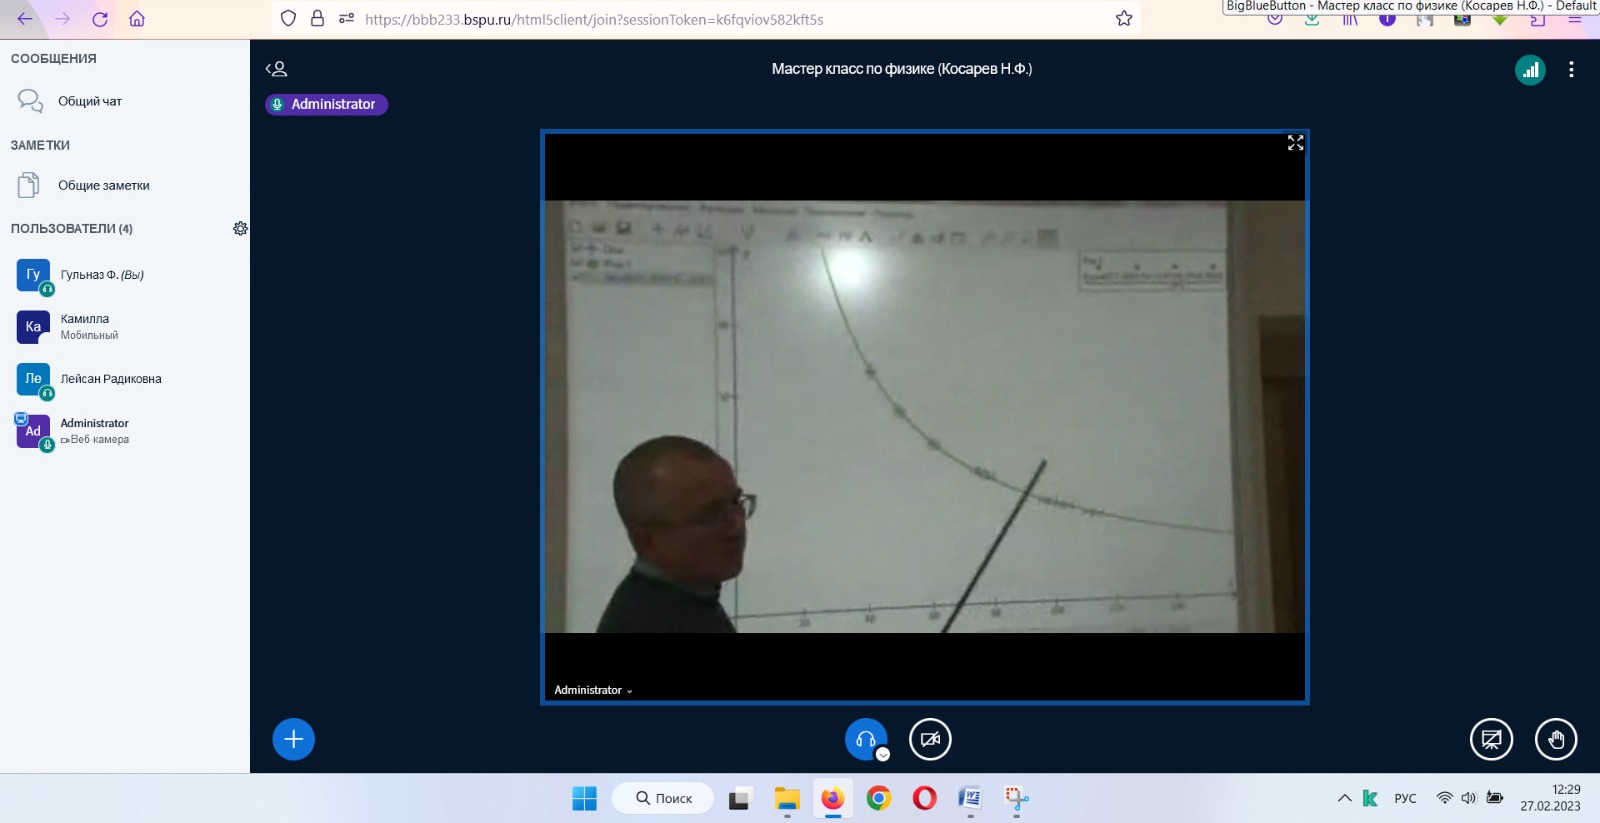
Task: Click the Administrator talking indicator
Action: (x=326, y=104)
